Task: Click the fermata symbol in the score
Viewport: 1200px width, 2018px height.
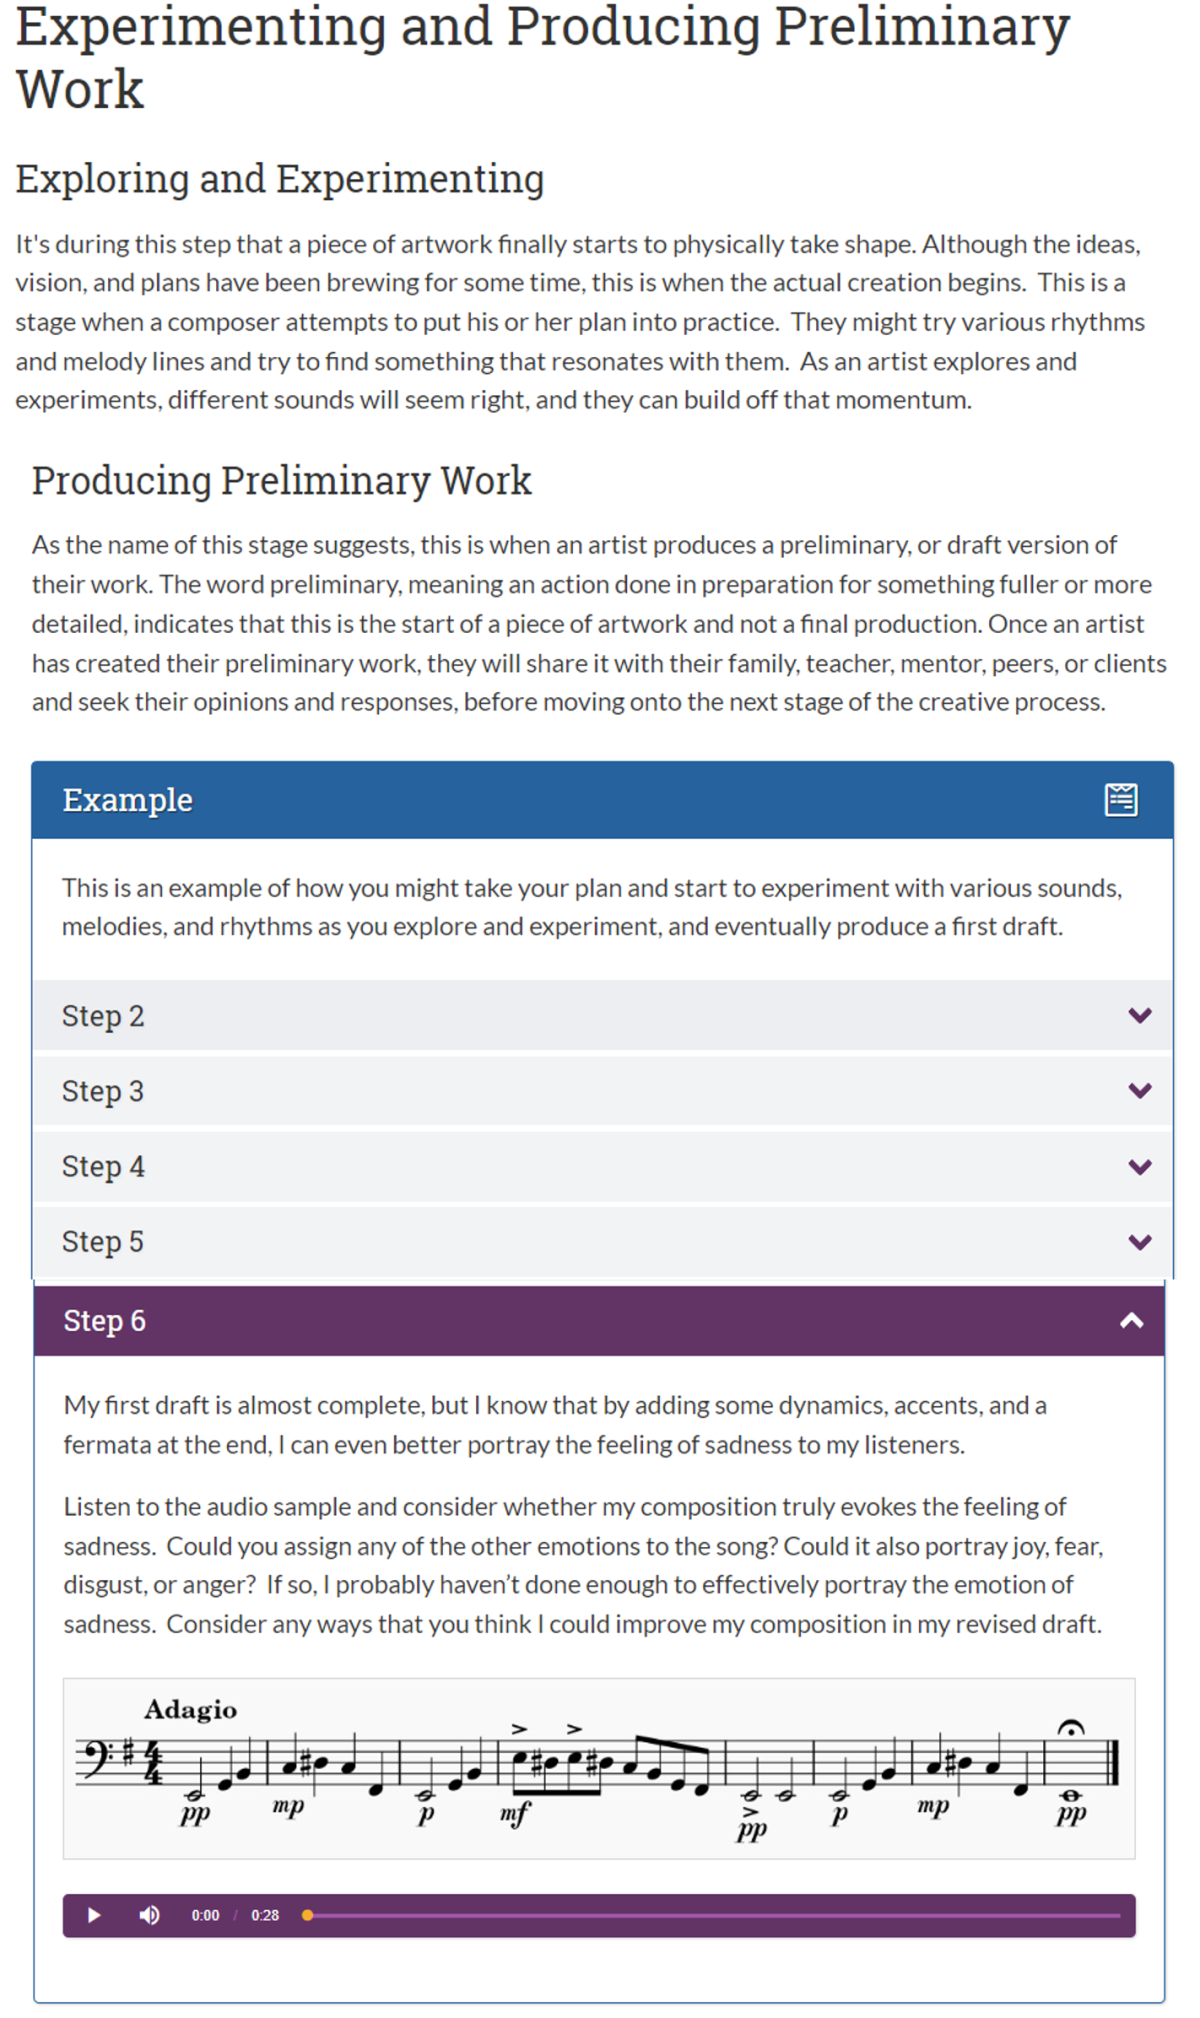Action: (1071, 1727)
